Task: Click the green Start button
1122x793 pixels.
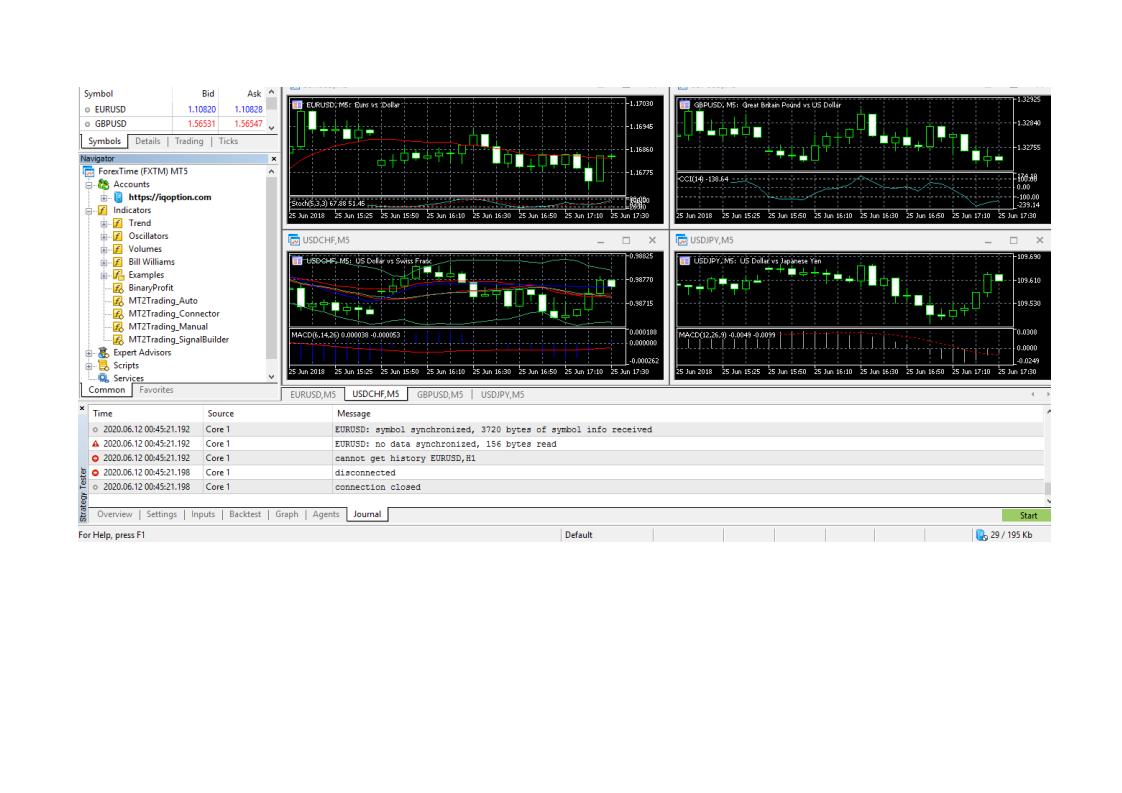Action: 1026,516
